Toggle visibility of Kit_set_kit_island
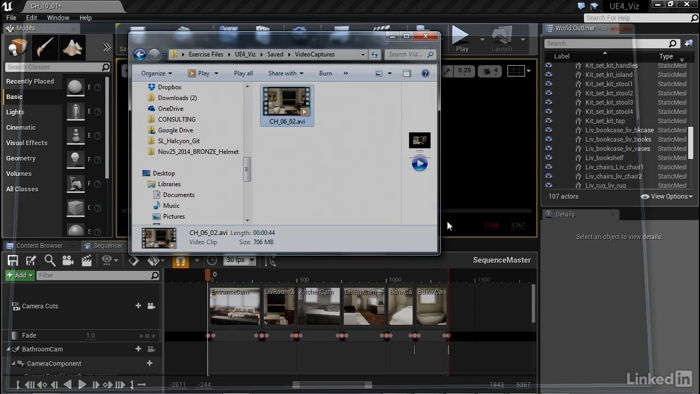 point(548,75)
